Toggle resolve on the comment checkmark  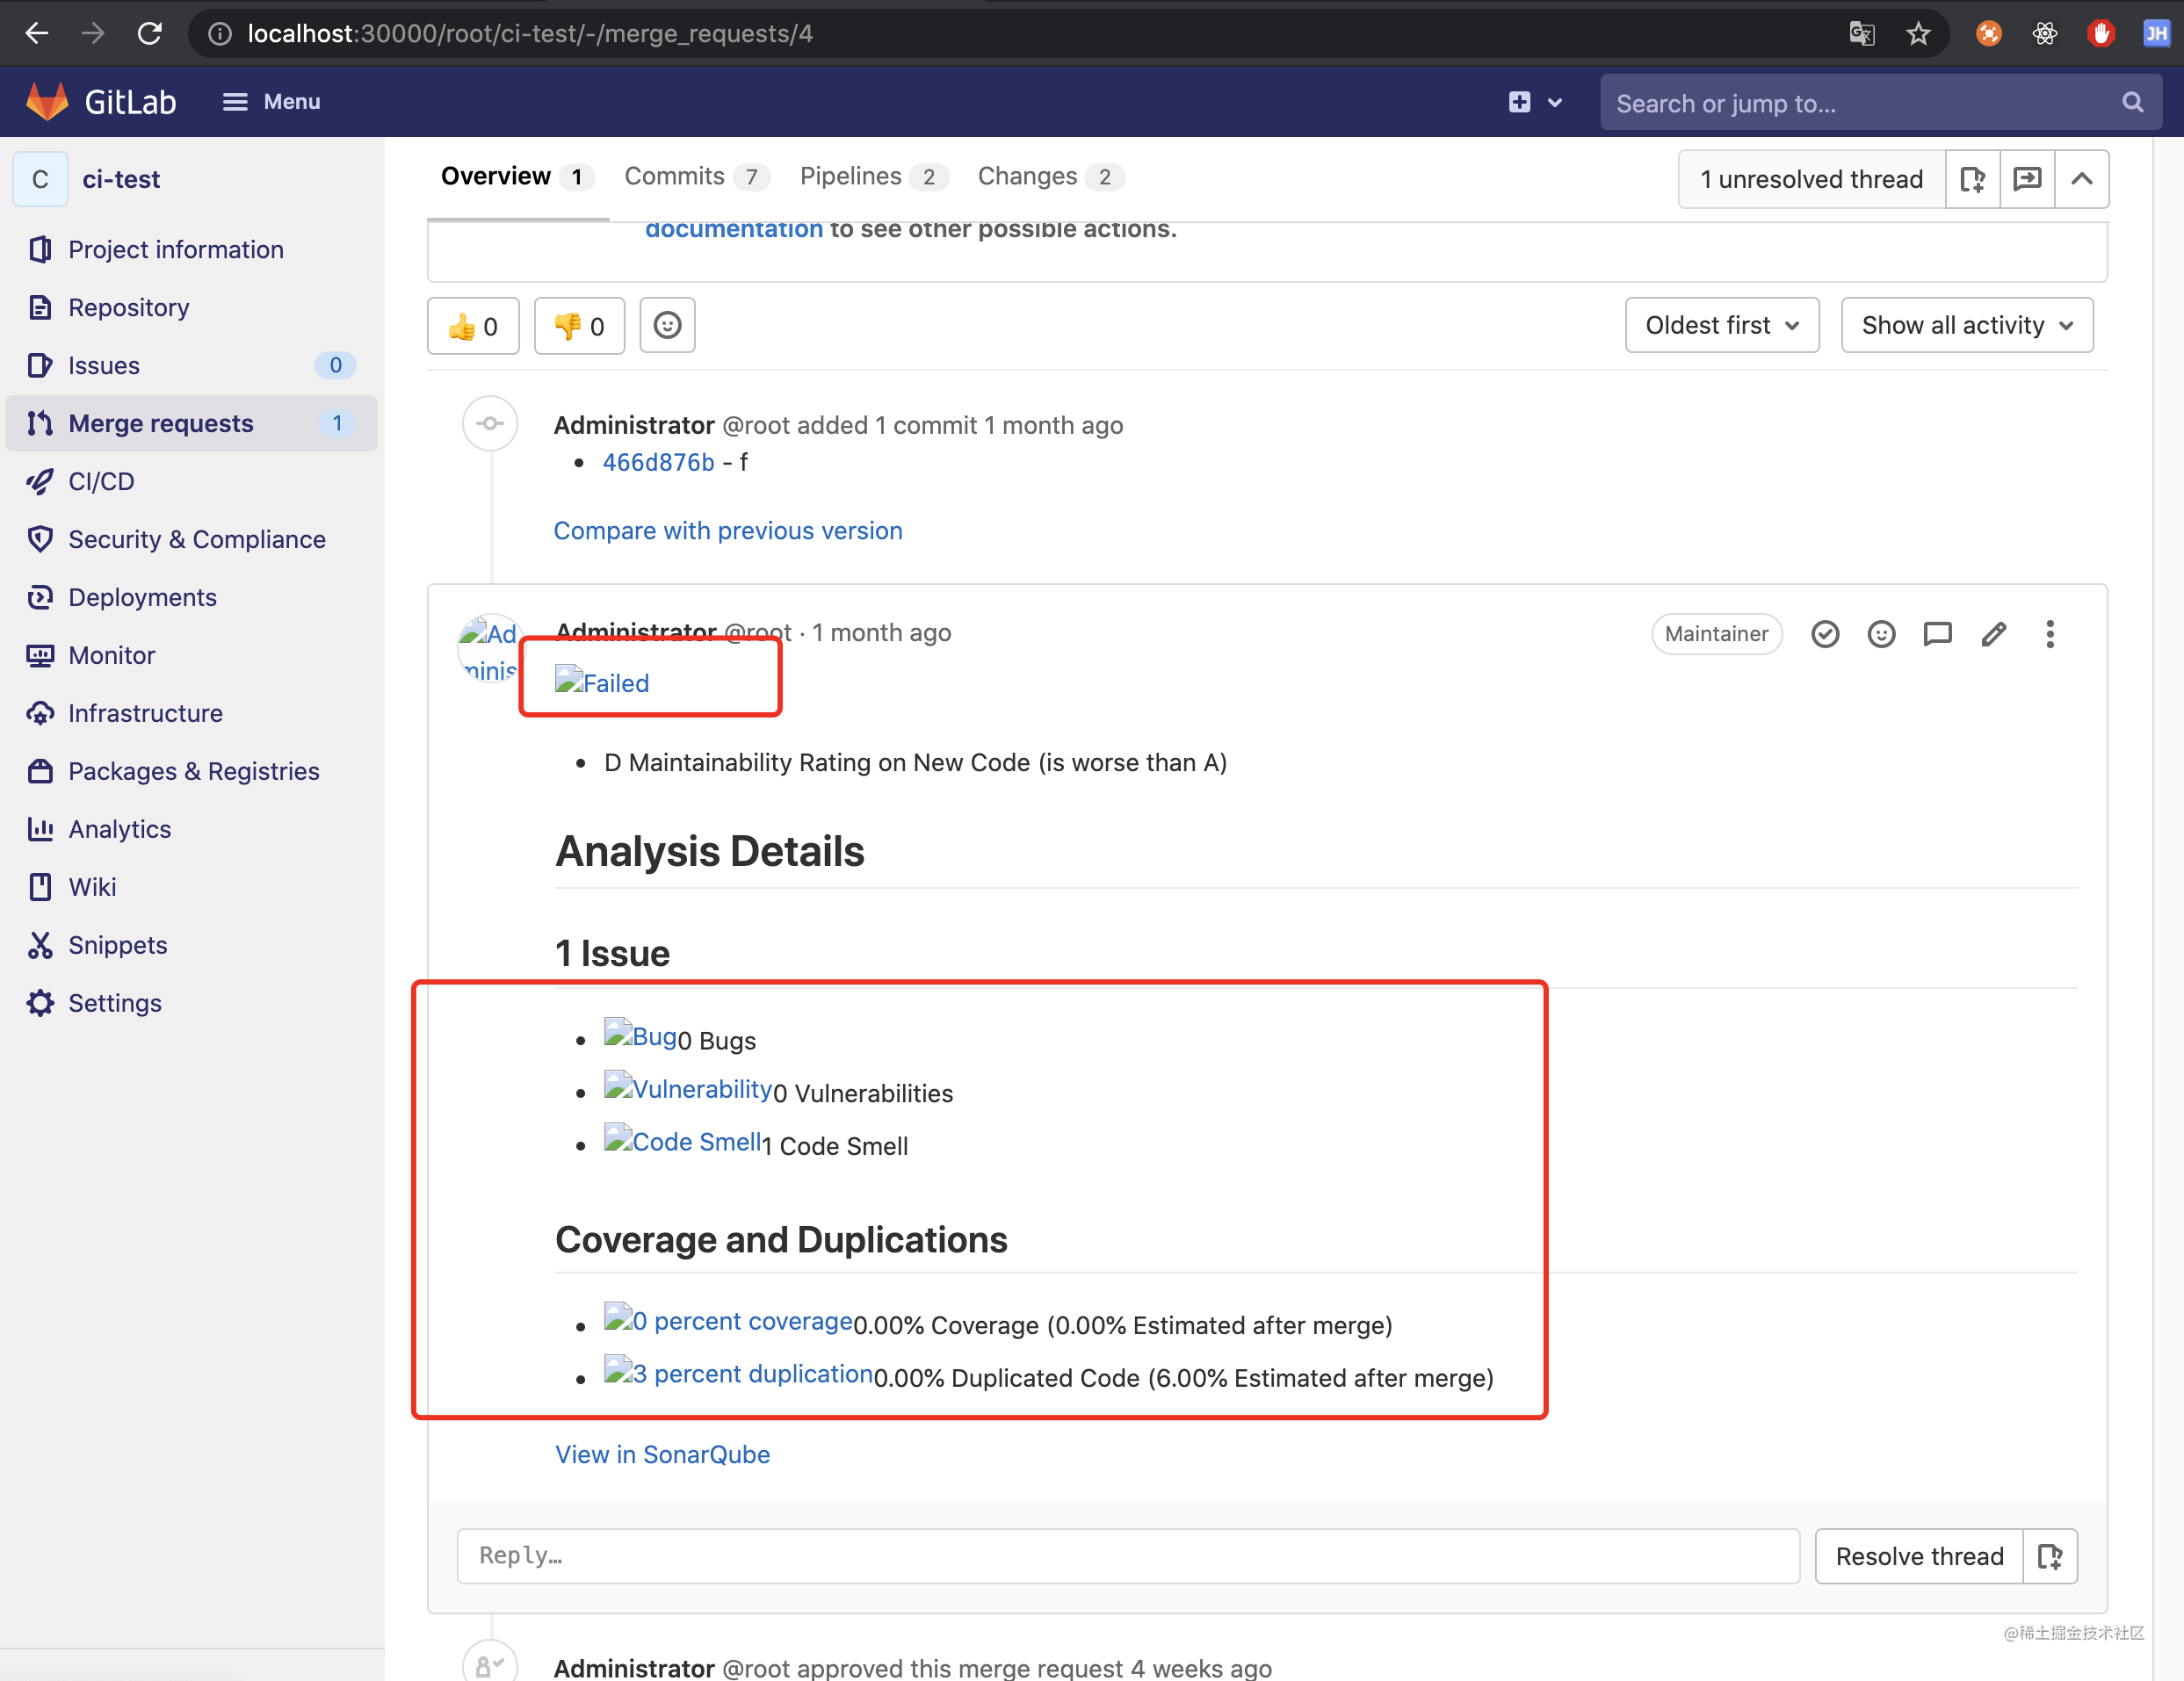click(1825, 634)
